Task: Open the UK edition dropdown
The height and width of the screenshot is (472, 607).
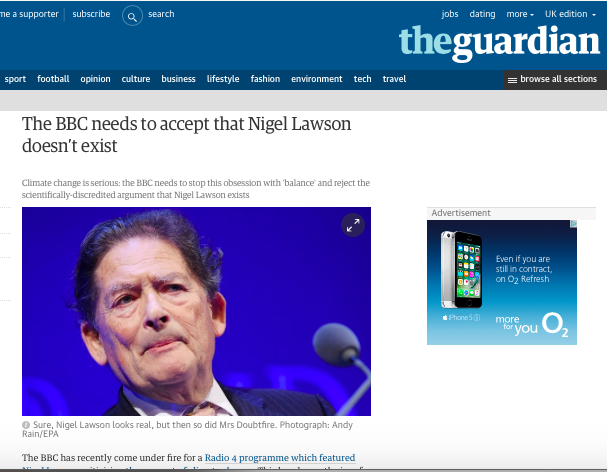Action: 570,14
